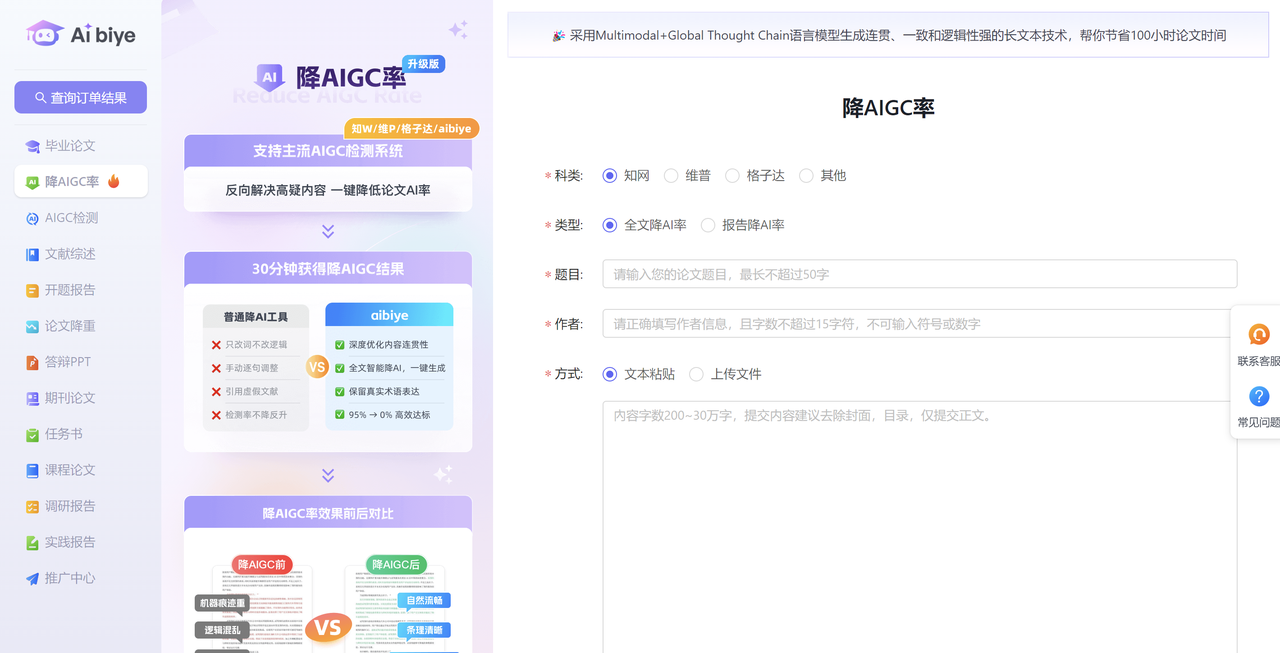The image size is (1280, 653).
Task: Click the 知W/维P/格子达/aibiye orange tag
Action: click(x=412, y=129)
